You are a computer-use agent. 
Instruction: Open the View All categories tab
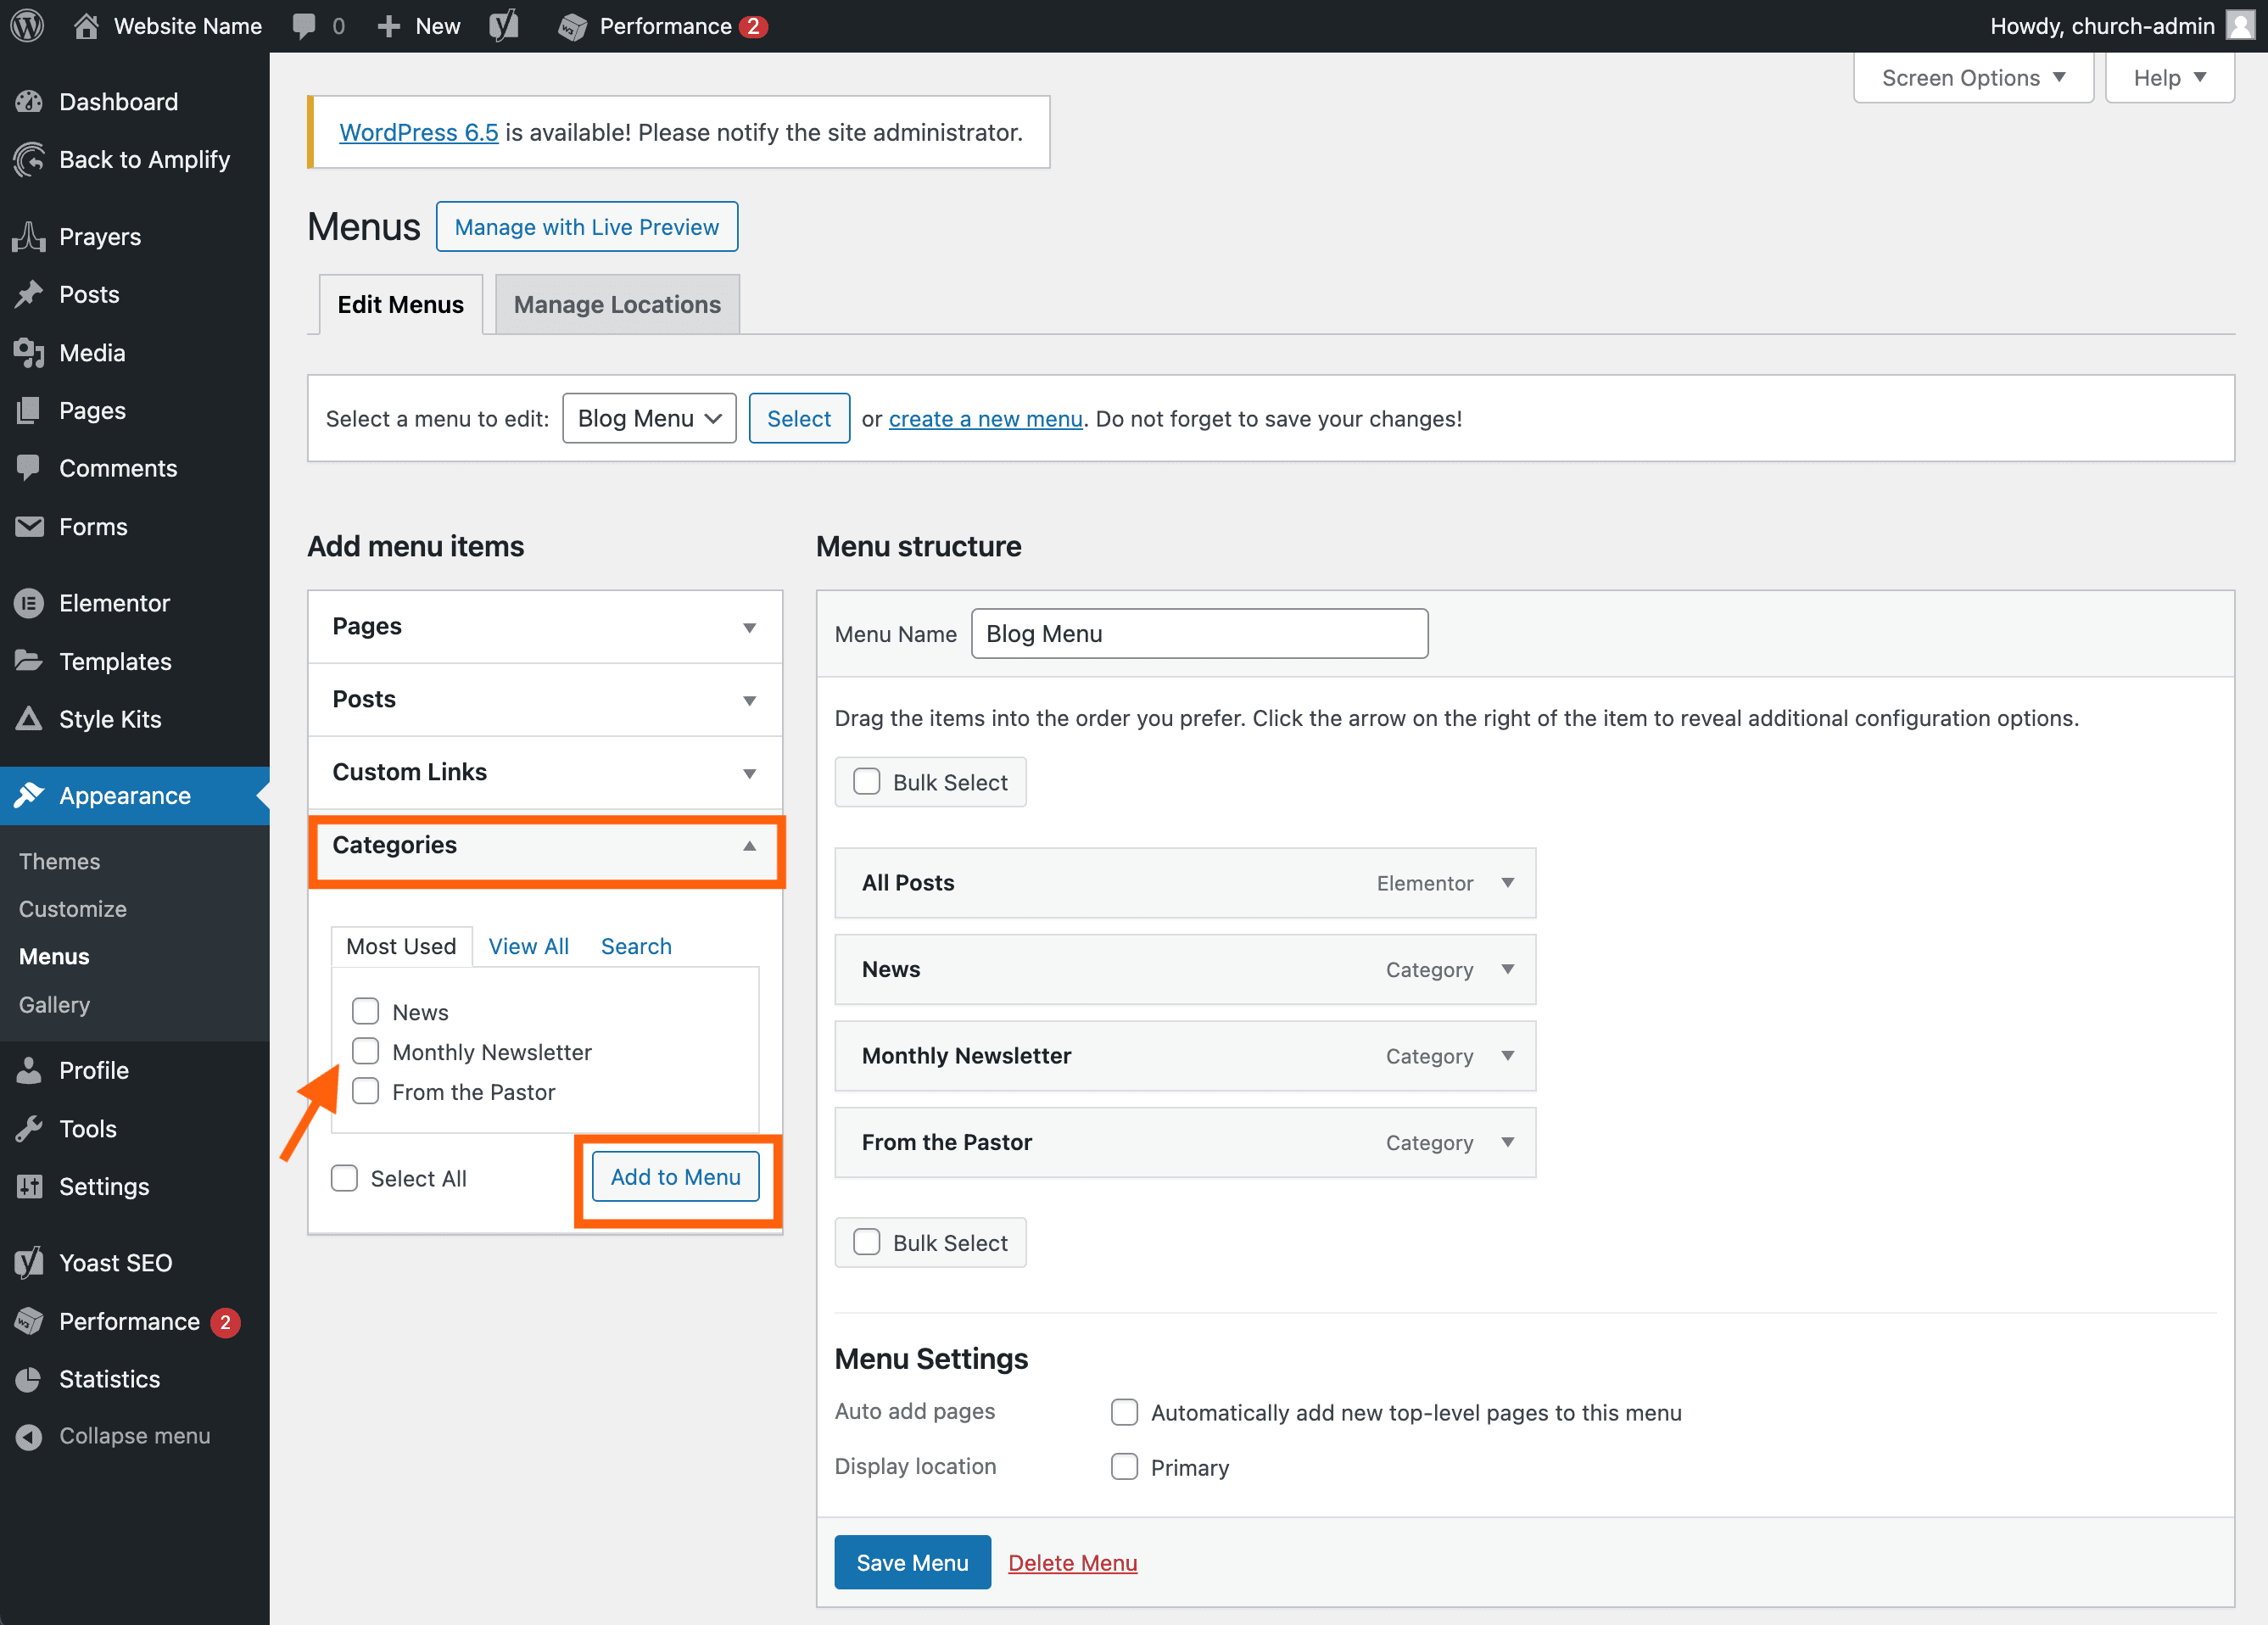(x=528, y=946)
